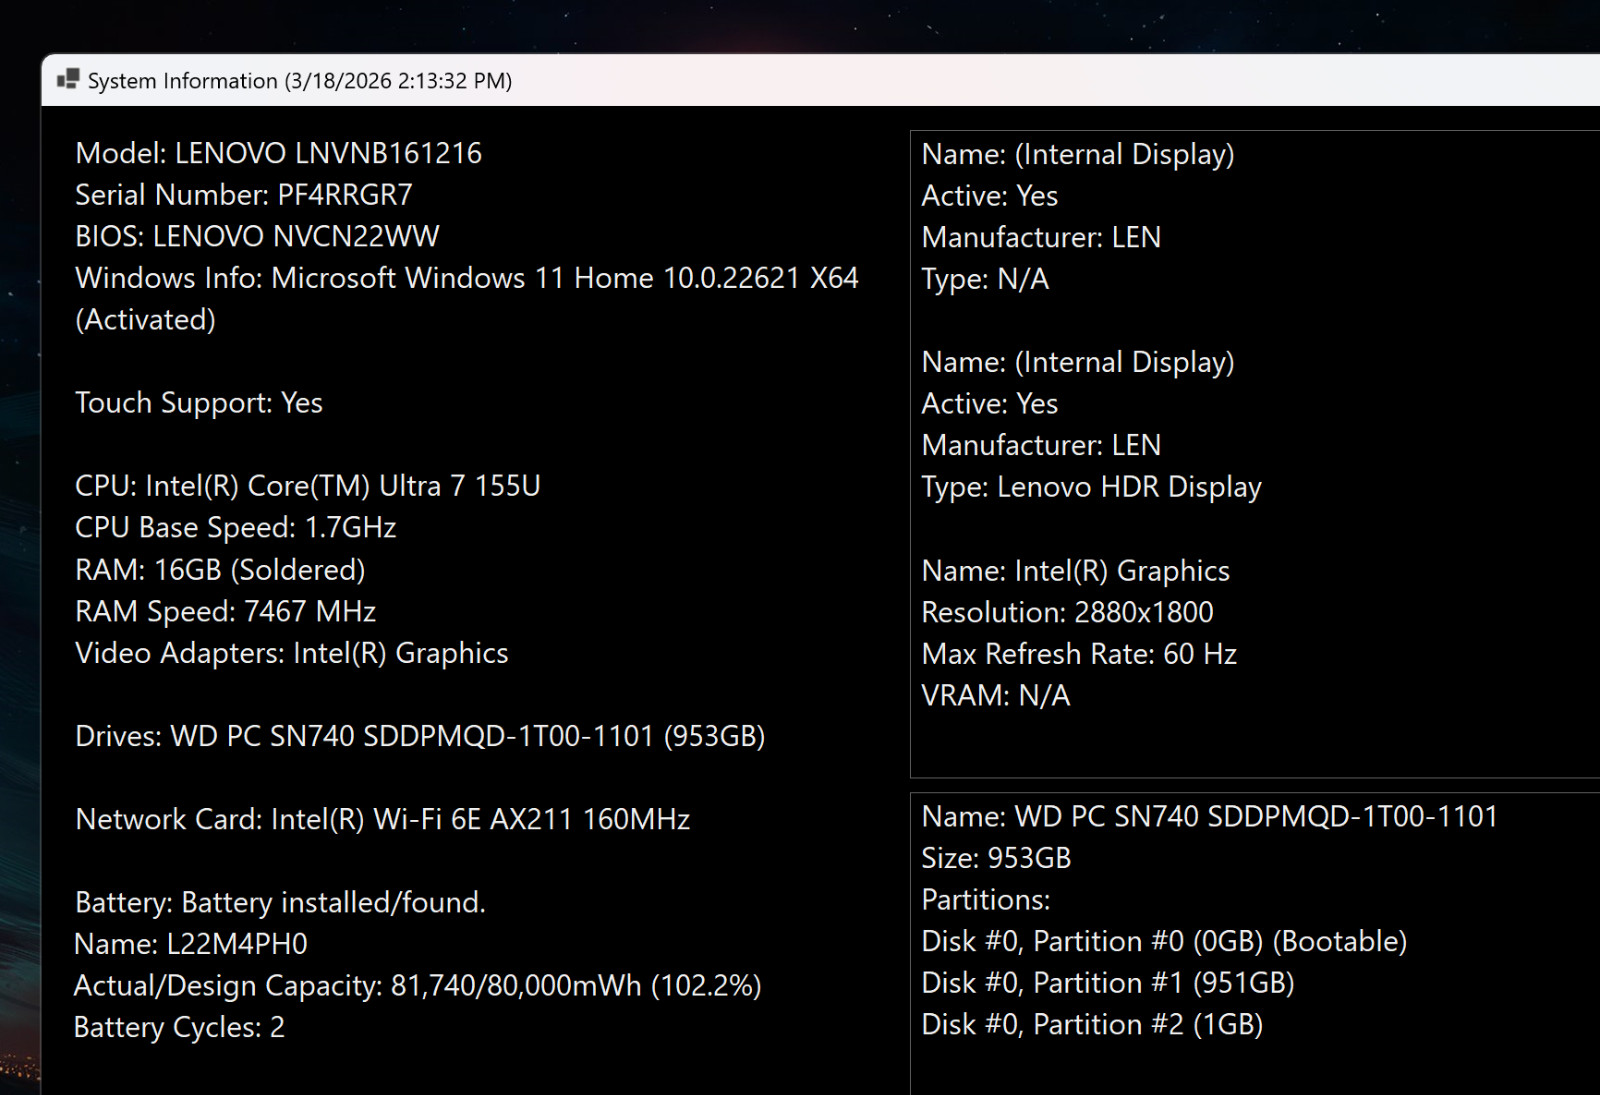Select the Battery Cycles: 2 line

pos(180,1027)
